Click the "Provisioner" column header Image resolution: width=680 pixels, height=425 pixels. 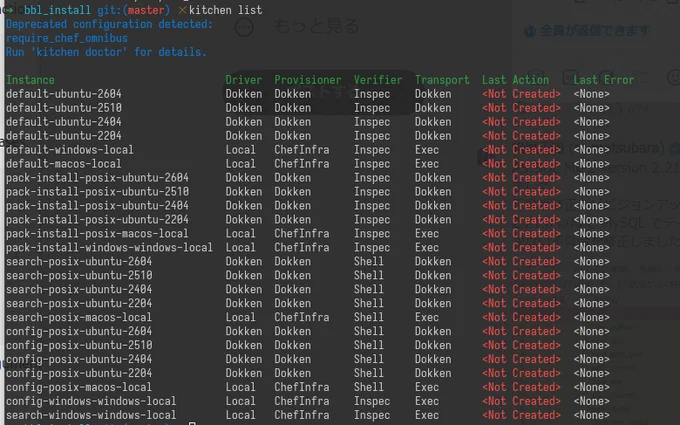pos(307,80)
